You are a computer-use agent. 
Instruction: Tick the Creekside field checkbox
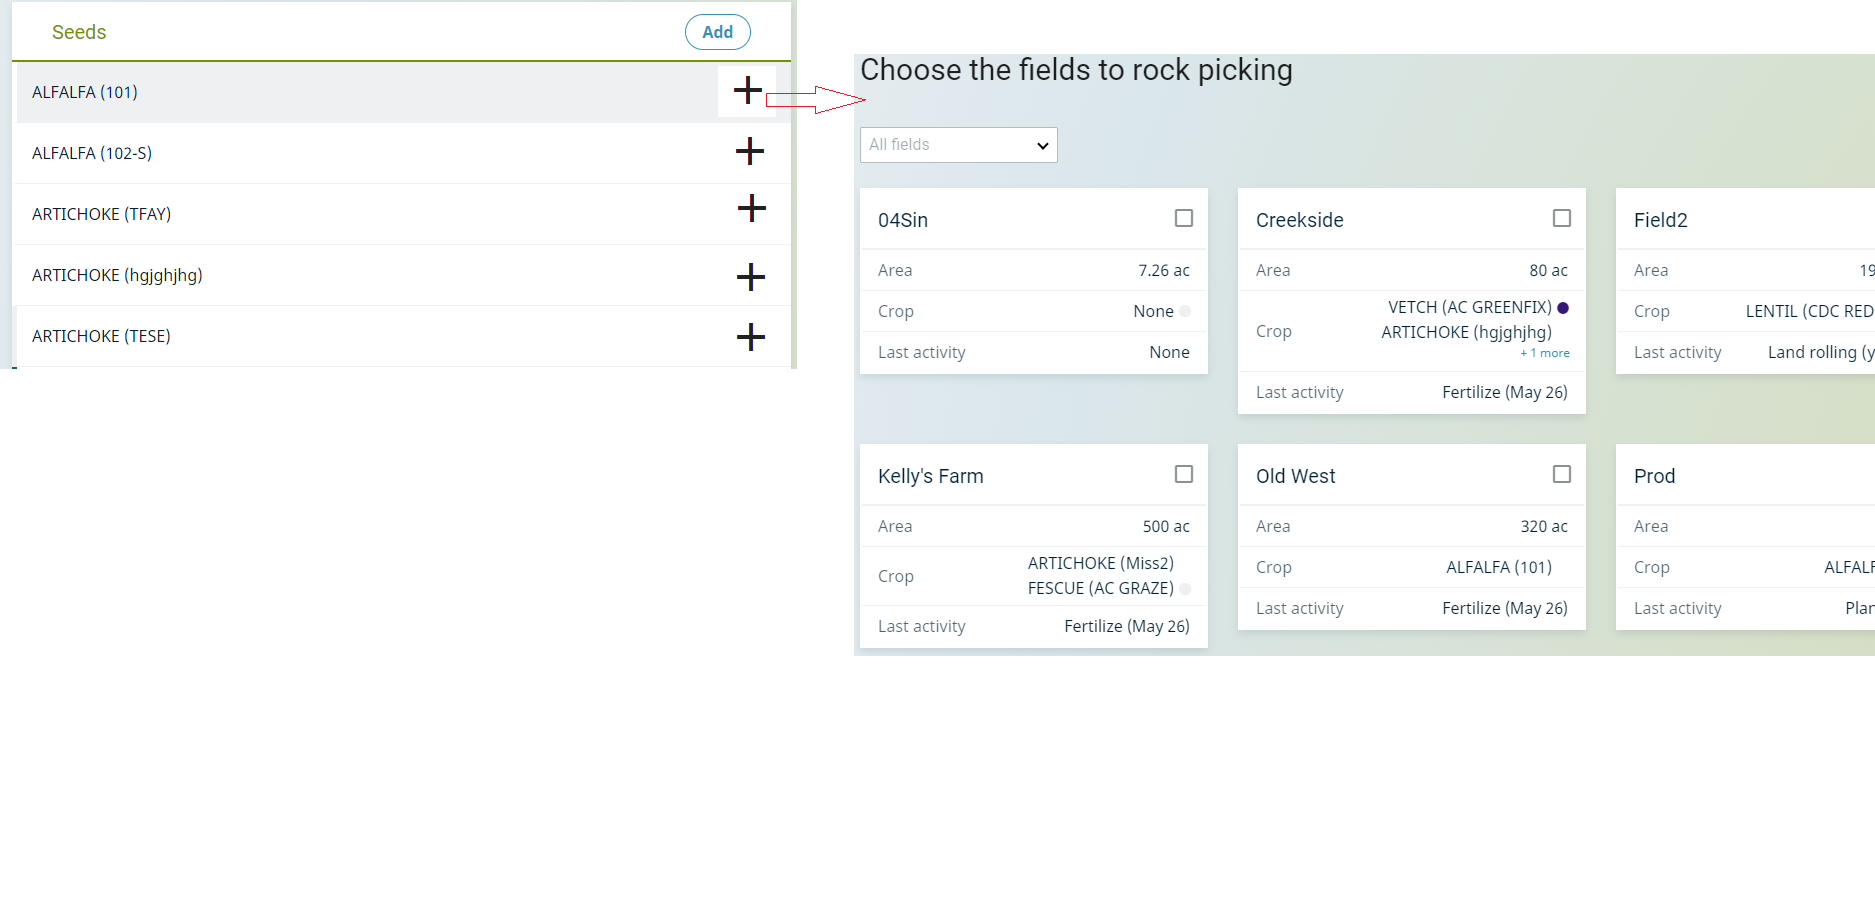coord(1561,218)
